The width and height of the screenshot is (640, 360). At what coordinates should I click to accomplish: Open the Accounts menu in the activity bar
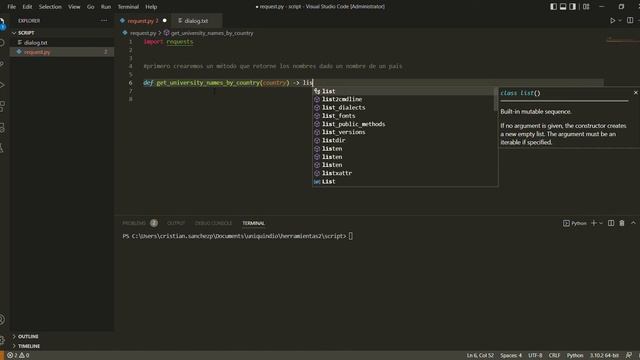tap(2, 319)
